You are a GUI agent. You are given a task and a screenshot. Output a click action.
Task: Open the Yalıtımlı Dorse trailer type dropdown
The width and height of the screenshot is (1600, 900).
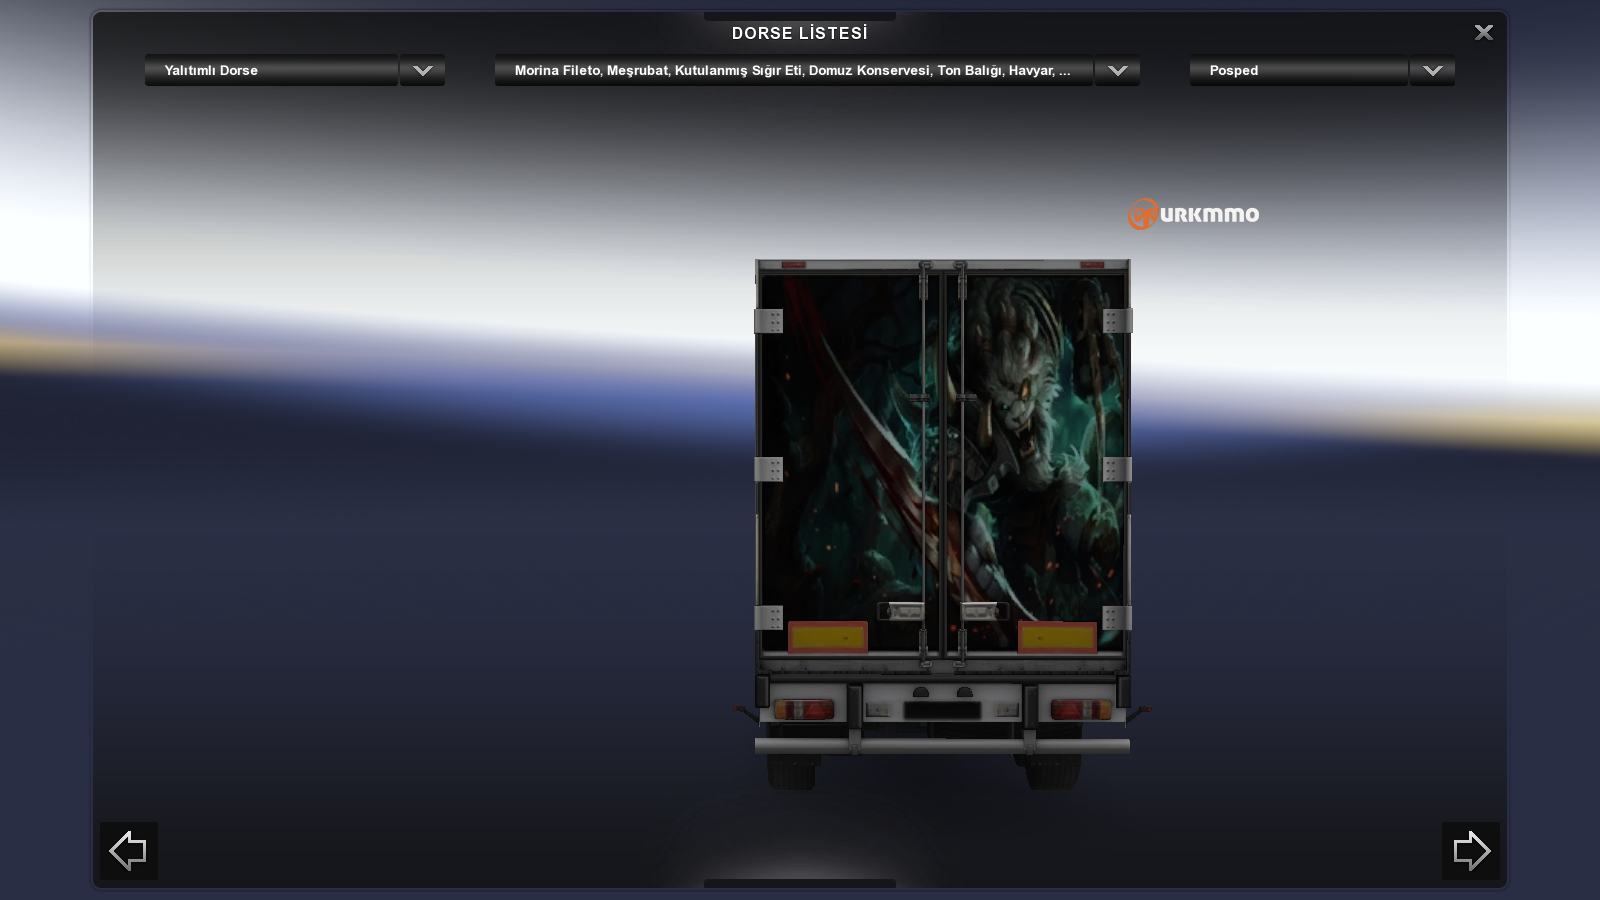[271, 70]
